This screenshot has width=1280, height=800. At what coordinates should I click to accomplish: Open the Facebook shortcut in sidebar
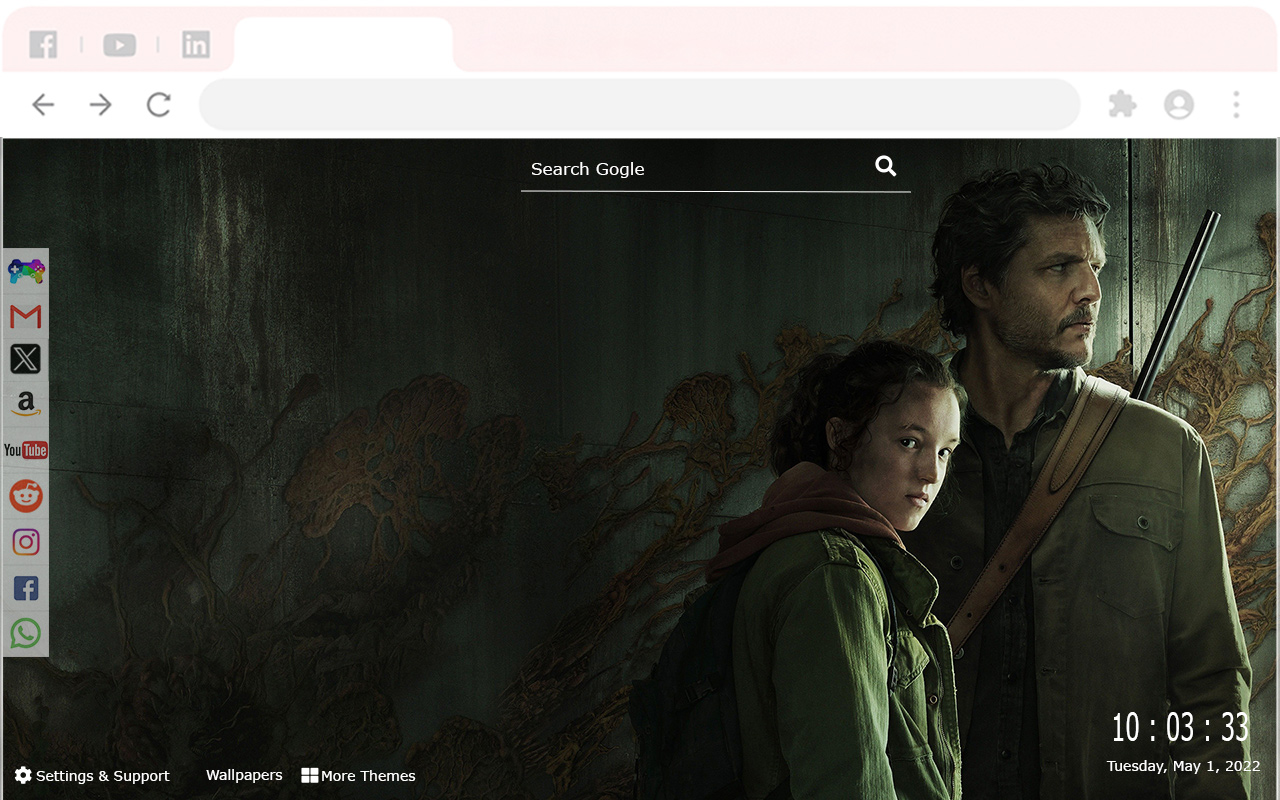click(26, 588)
